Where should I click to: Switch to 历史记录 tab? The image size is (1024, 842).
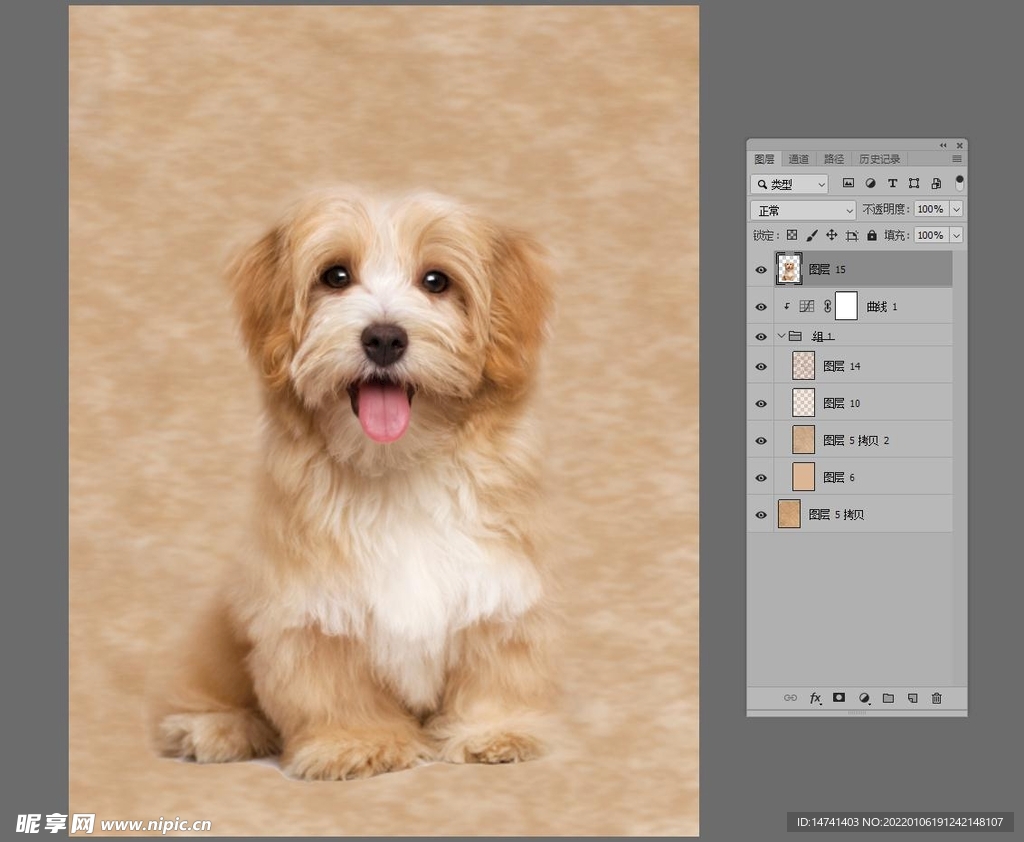879,159
